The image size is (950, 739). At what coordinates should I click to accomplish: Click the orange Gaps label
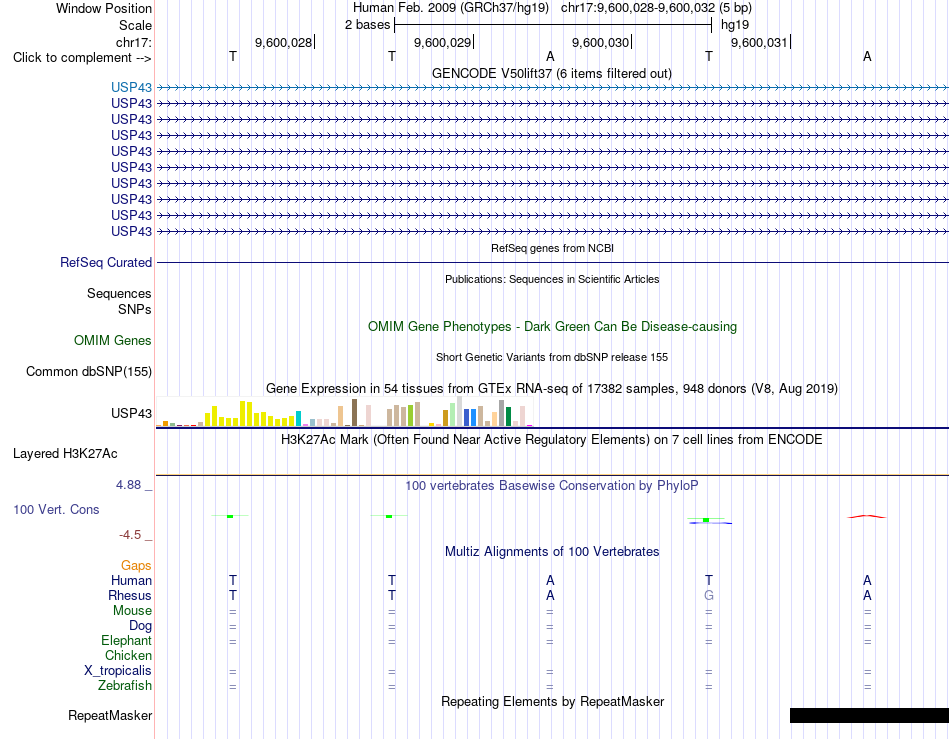pos(136,565)
